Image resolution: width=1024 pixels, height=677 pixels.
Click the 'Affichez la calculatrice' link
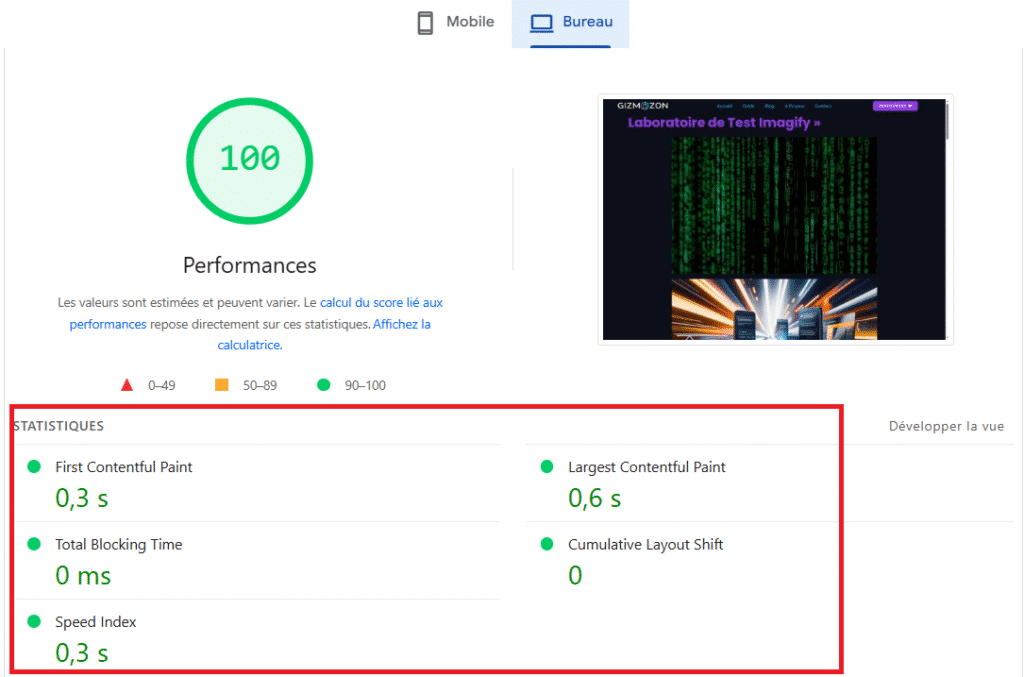pyautogui.click(x=401, y=325)
